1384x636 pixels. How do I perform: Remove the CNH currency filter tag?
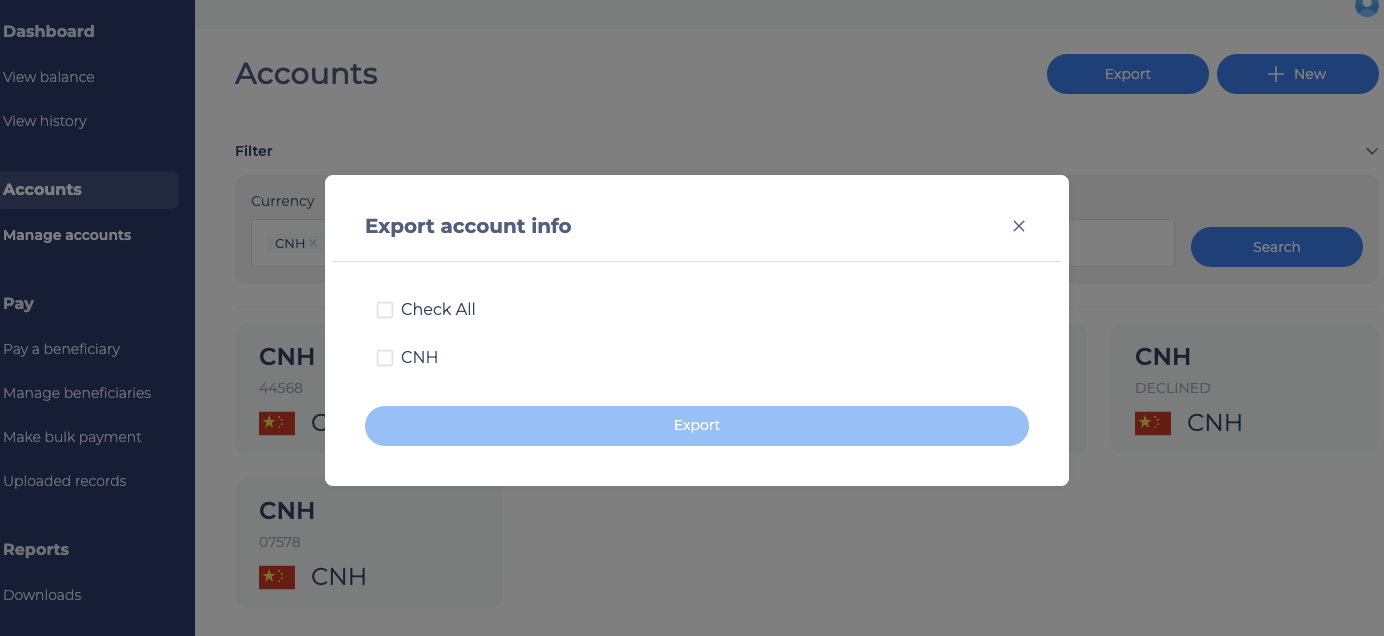tap(313, 243)
